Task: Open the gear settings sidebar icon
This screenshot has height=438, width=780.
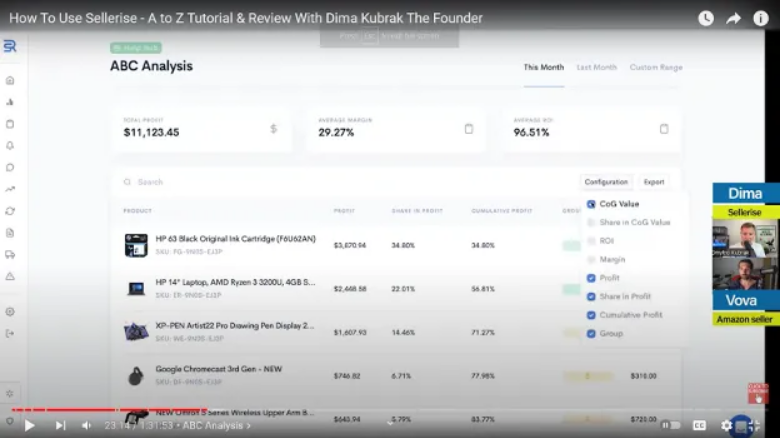Action: pos(10,312)
